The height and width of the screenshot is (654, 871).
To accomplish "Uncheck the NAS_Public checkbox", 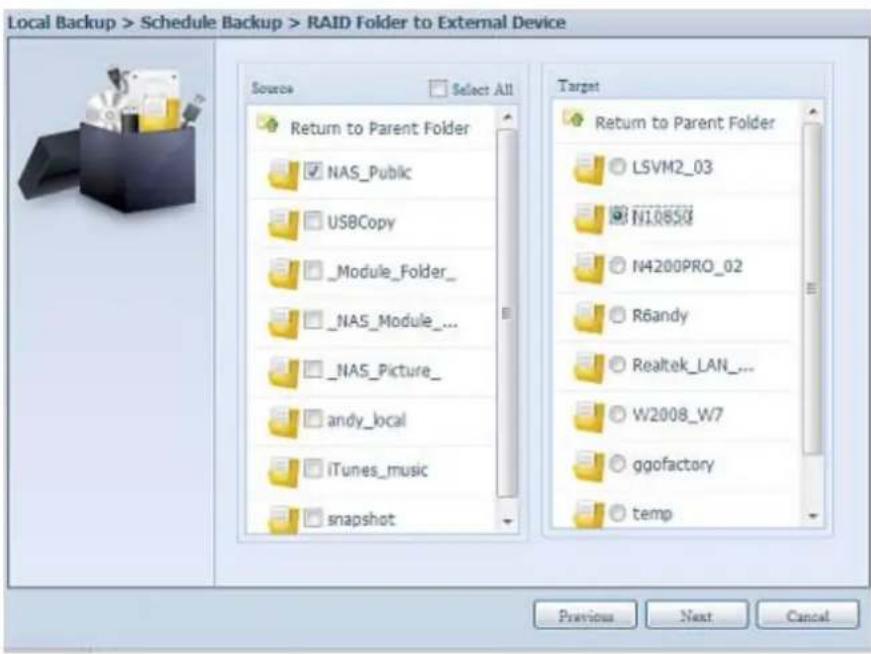I will (x=312, y=172).
